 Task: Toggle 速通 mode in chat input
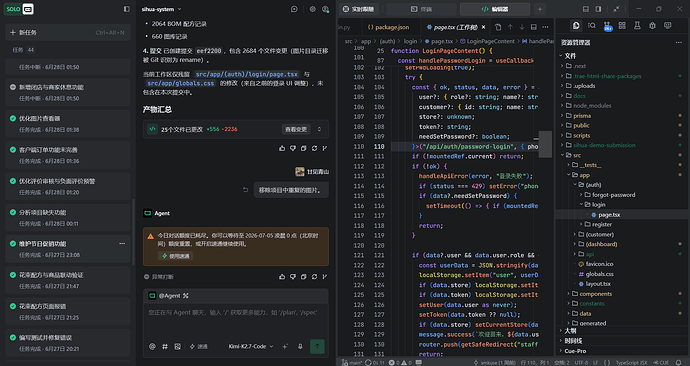point(198,347)
